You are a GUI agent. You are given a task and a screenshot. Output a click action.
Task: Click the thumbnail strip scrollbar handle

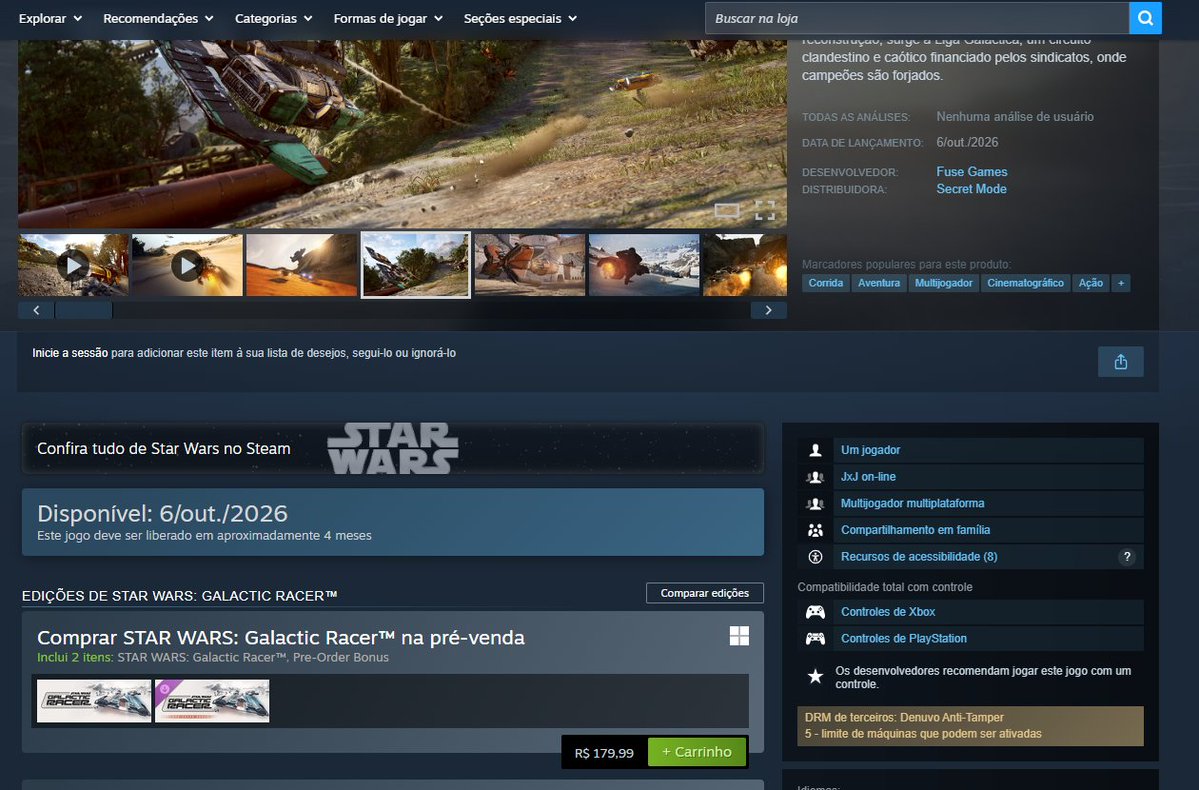tap(84, 310)
